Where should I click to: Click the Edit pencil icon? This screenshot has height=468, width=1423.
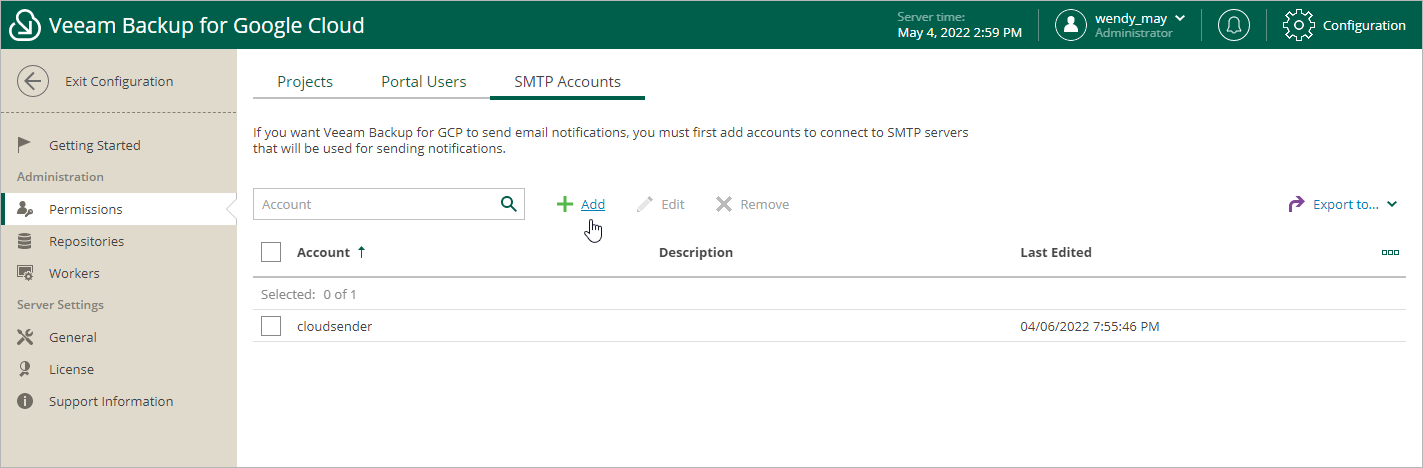pyautogui.click(x=645, y=204)
